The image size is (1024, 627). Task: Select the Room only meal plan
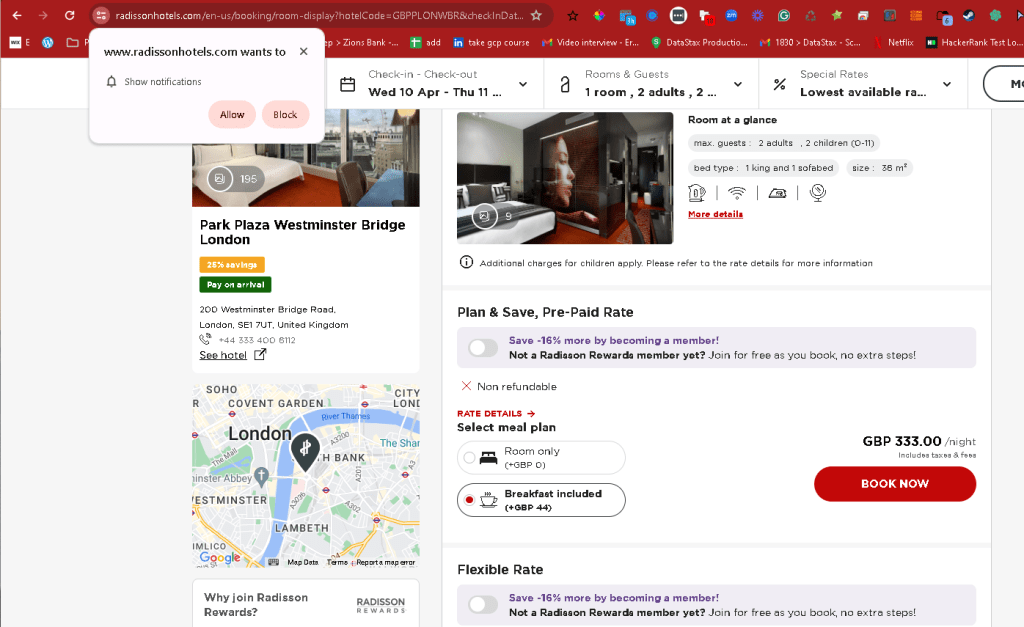pos(541,457)
